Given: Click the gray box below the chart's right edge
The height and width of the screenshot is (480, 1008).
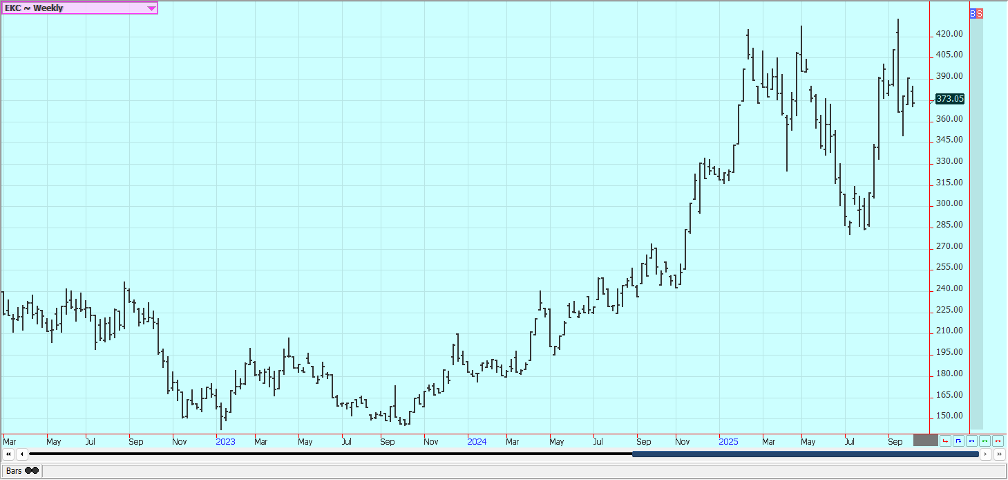Looking at the screenshot, I should 925,440.
